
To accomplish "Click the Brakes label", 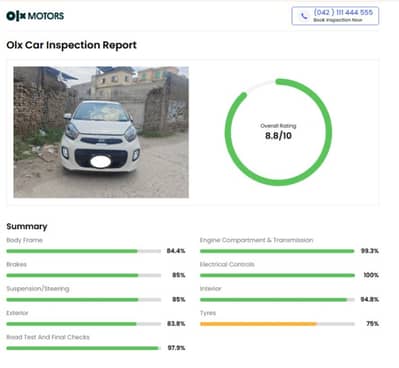I will click(16, 264).
